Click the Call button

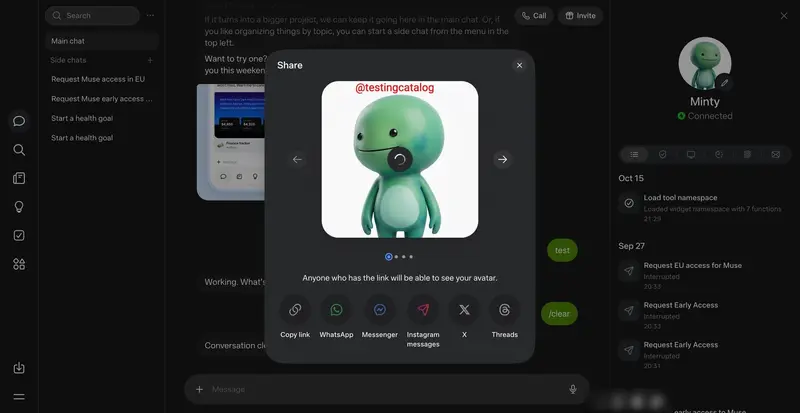pyautogui.click(x=534, y=16)
